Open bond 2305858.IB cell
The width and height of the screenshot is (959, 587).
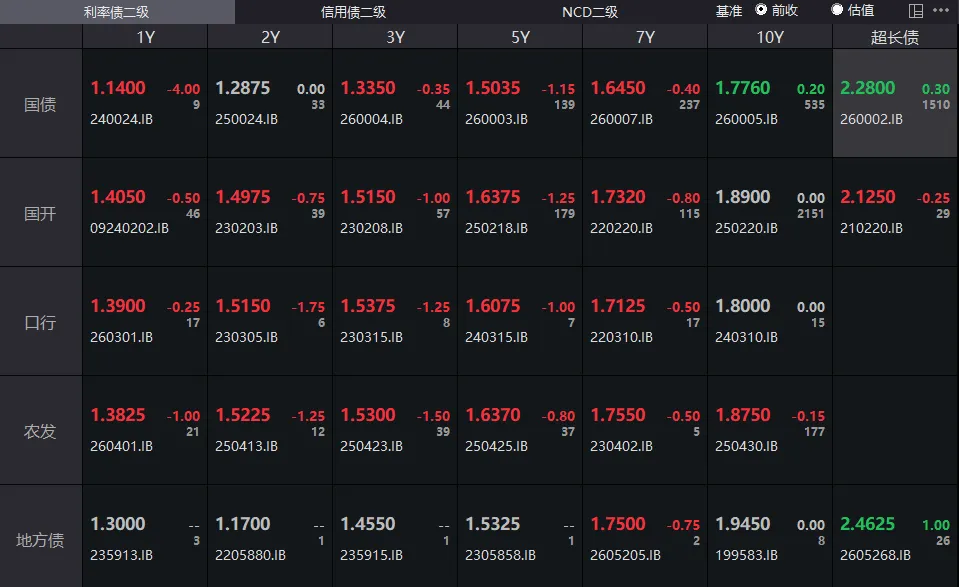tap(520, 536)
